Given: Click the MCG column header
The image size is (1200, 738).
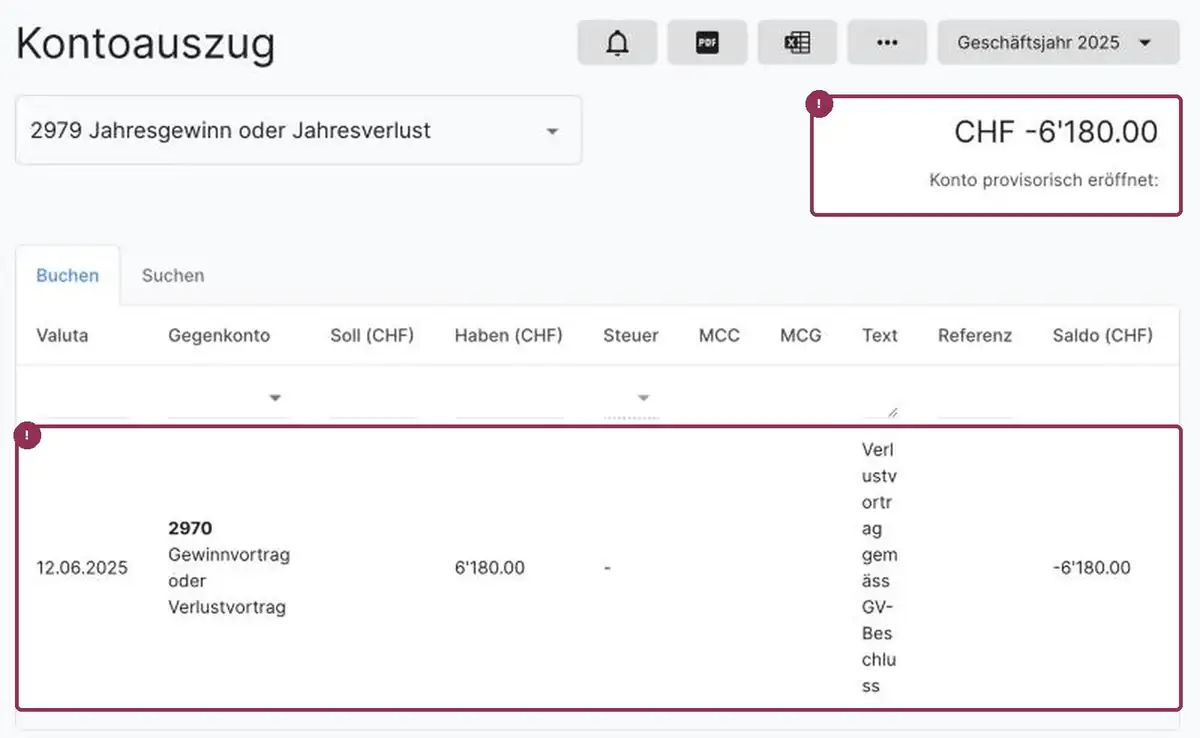Looking at the screenshot, I should point(801,336).
